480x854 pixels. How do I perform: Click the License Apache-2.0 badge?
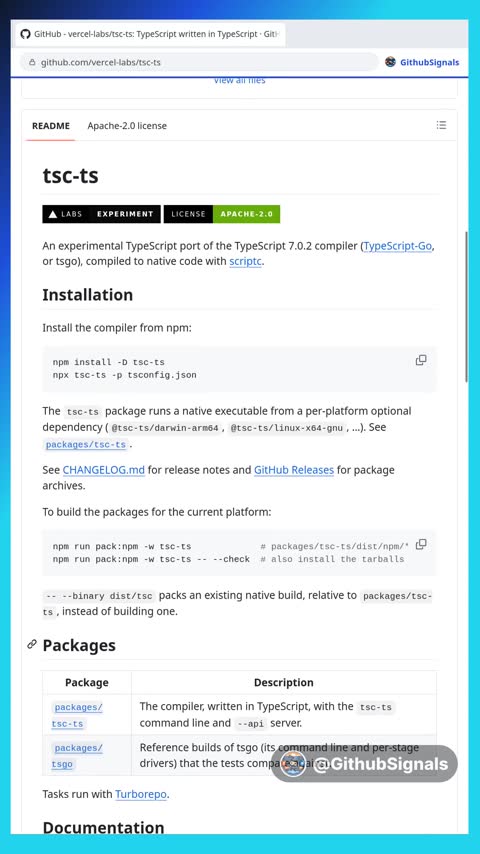[x=222, y=214]
